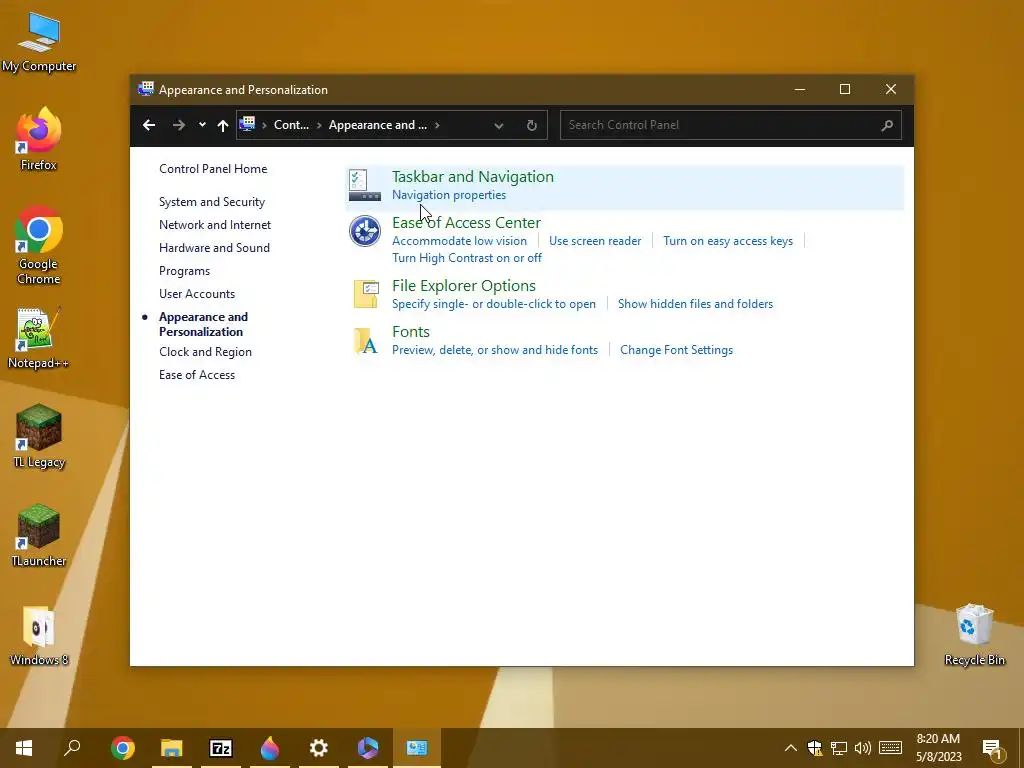
Task: Click Specify single- or double-click to open
Action: 494,304
